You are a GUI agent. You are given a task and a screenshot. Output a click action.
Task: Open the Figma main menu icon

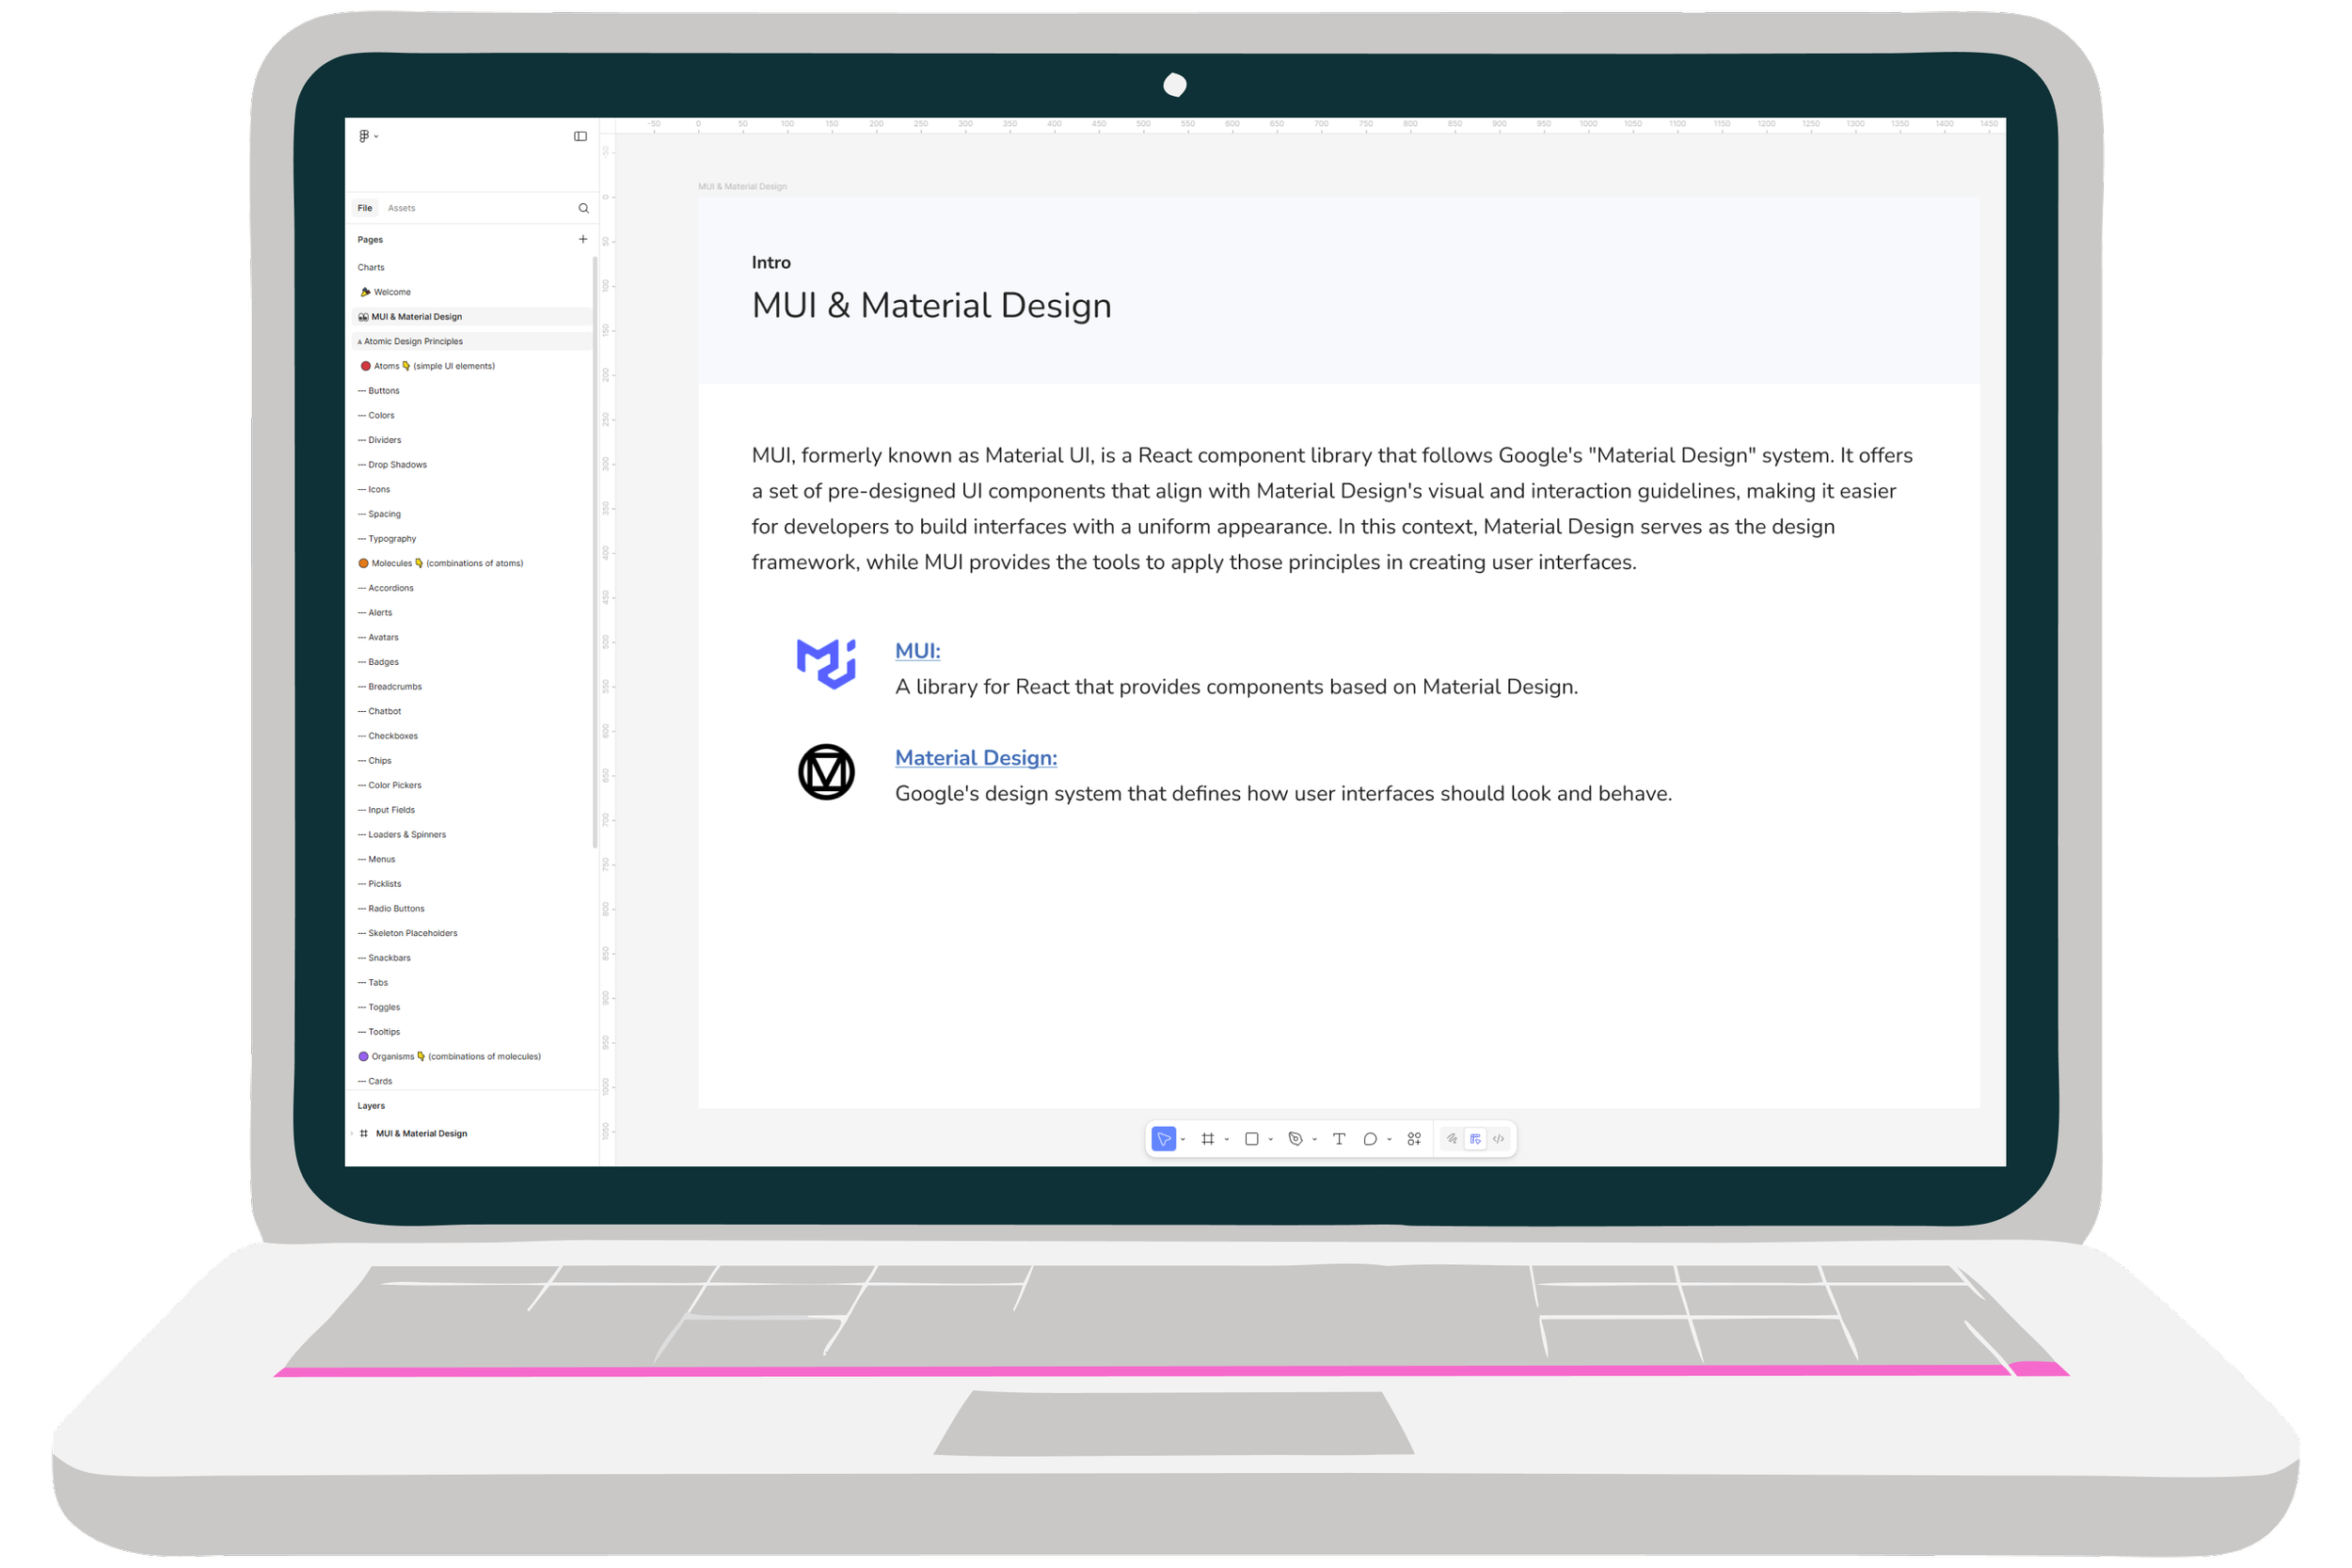coord(364,136)
